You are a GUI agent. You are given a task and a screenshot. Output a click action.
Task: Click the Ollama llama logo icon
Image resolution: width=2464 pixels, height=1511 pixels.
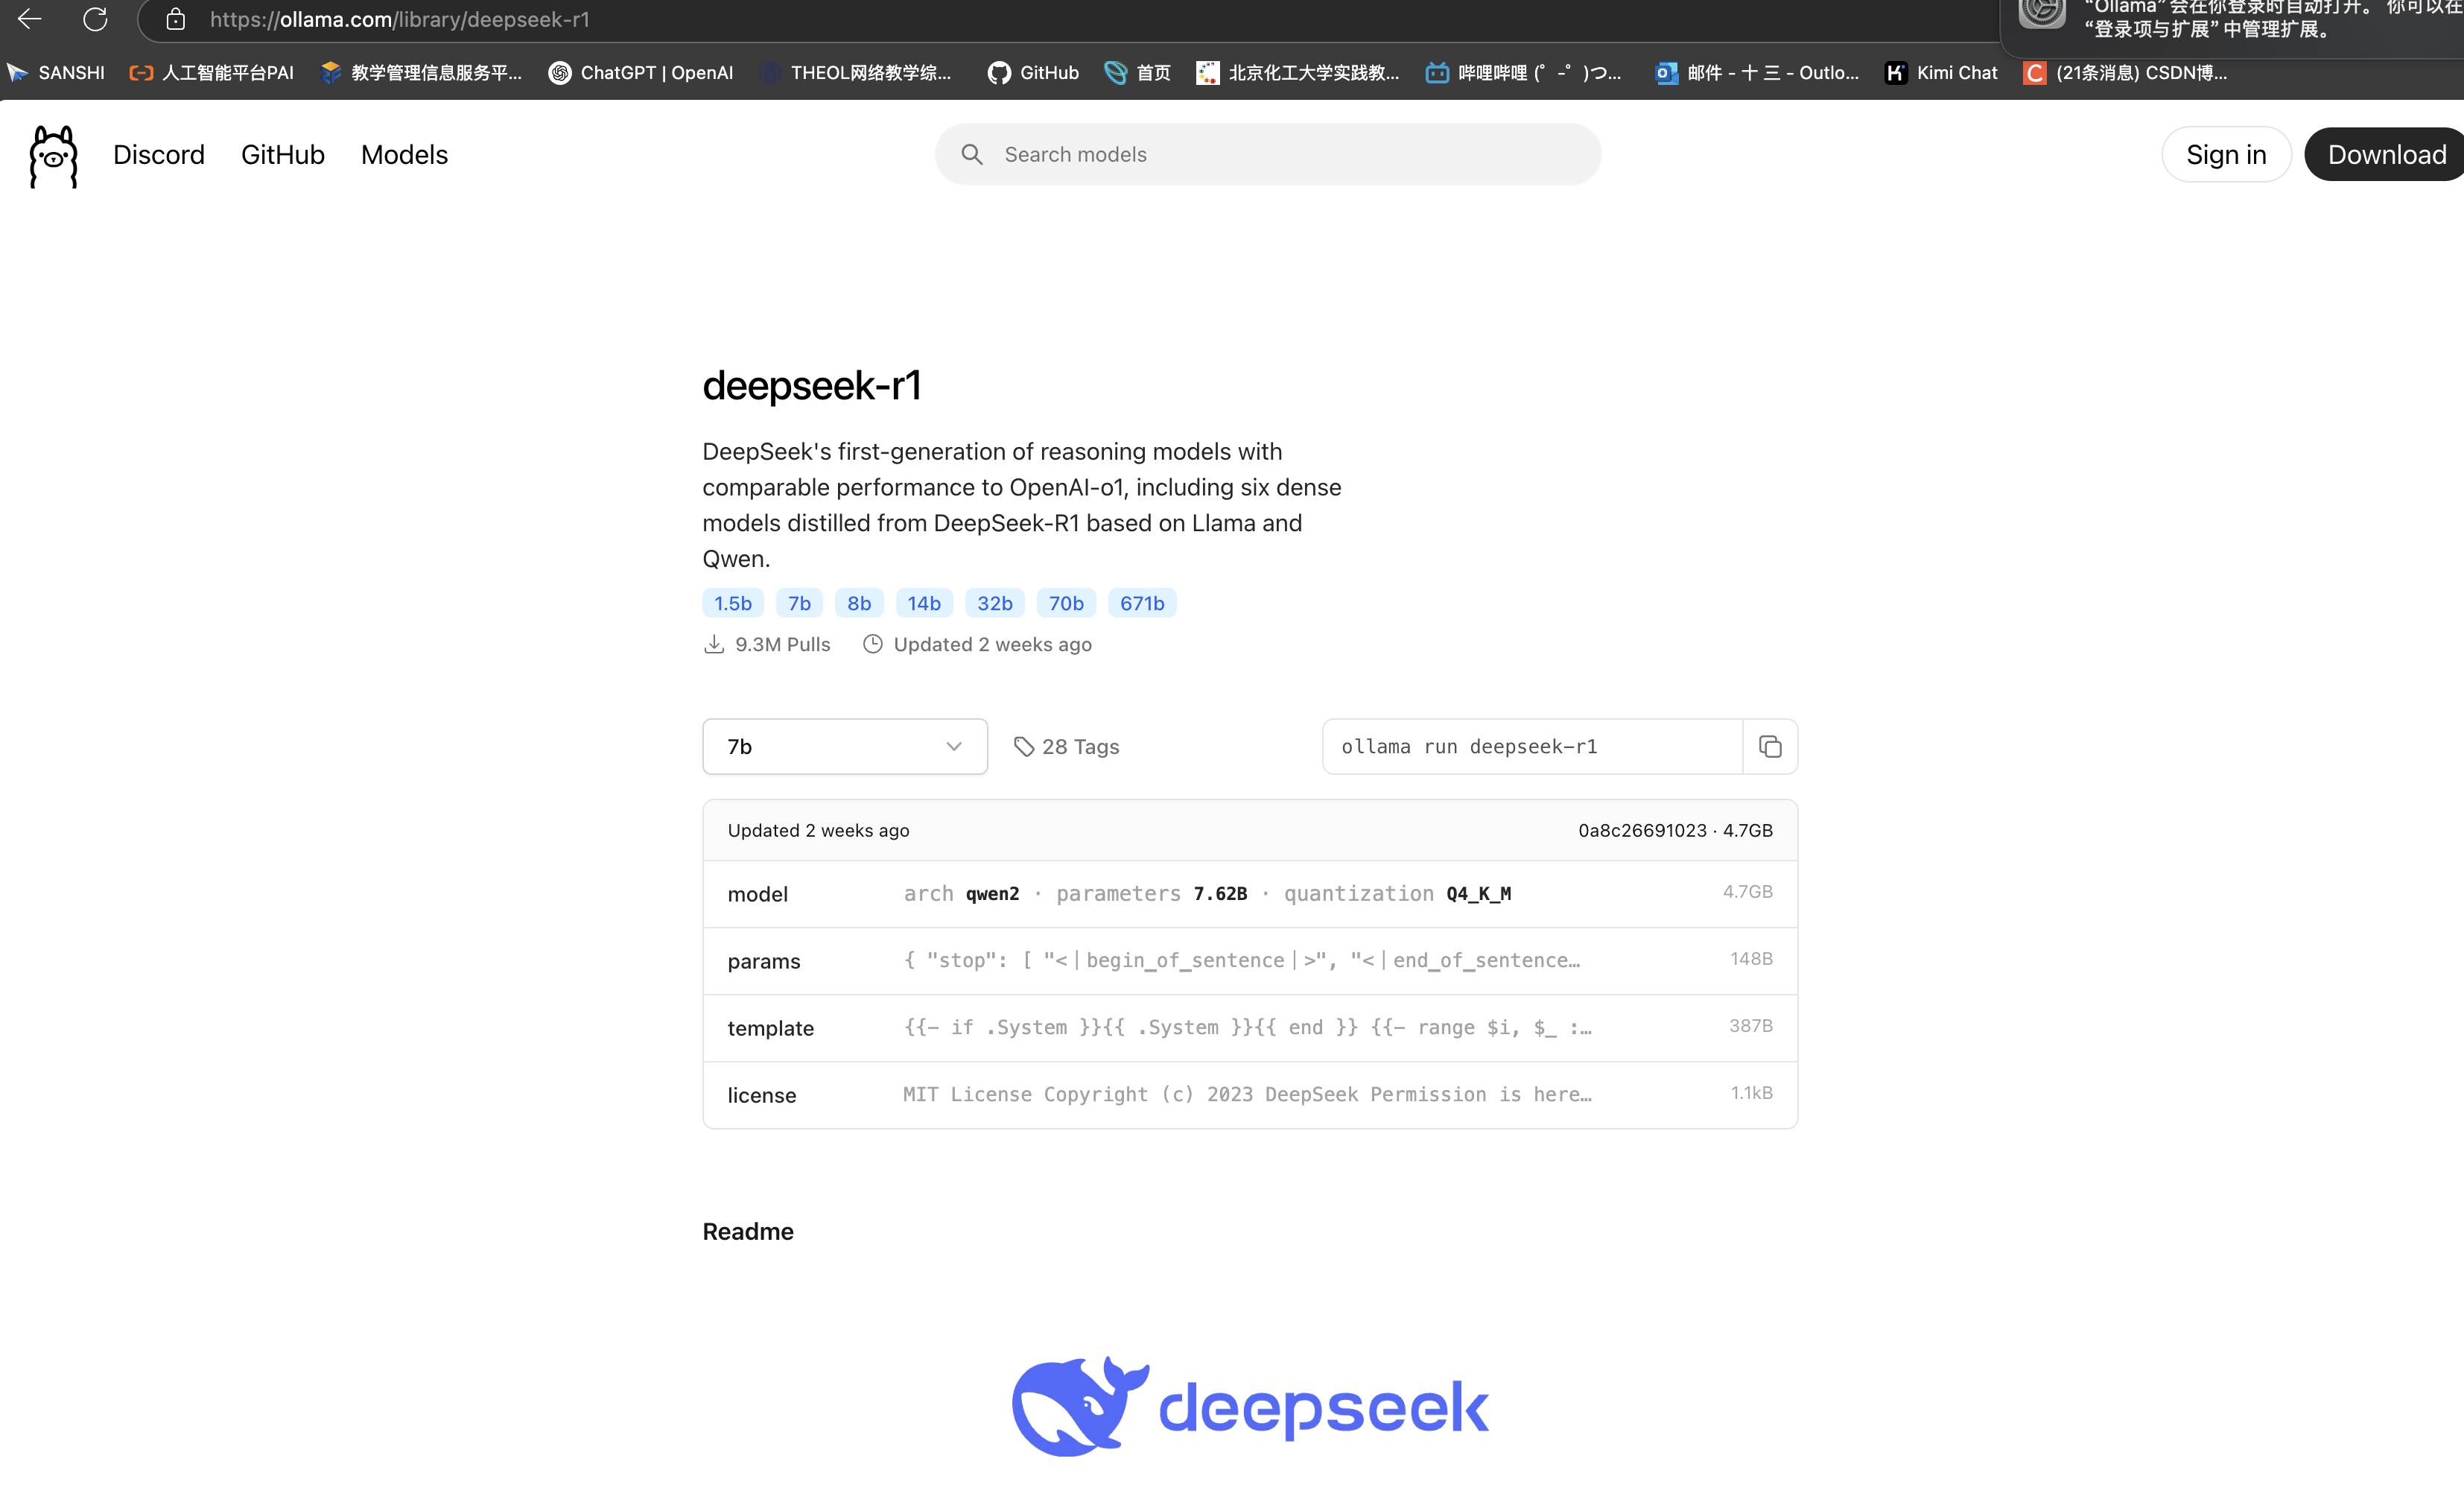[53, 156]
